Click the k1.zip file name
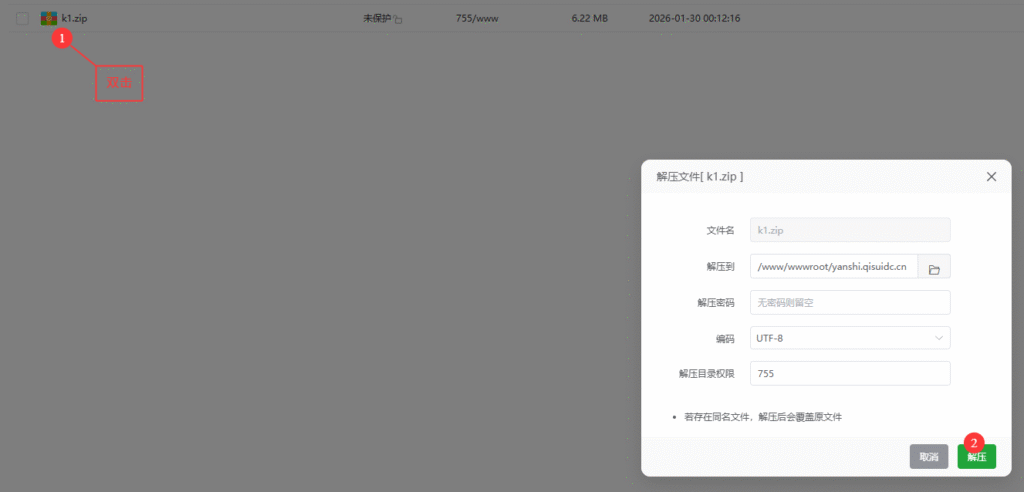The width and height of the screenshot is (1024, 492). pyautogui.click(x=74, y=19)
